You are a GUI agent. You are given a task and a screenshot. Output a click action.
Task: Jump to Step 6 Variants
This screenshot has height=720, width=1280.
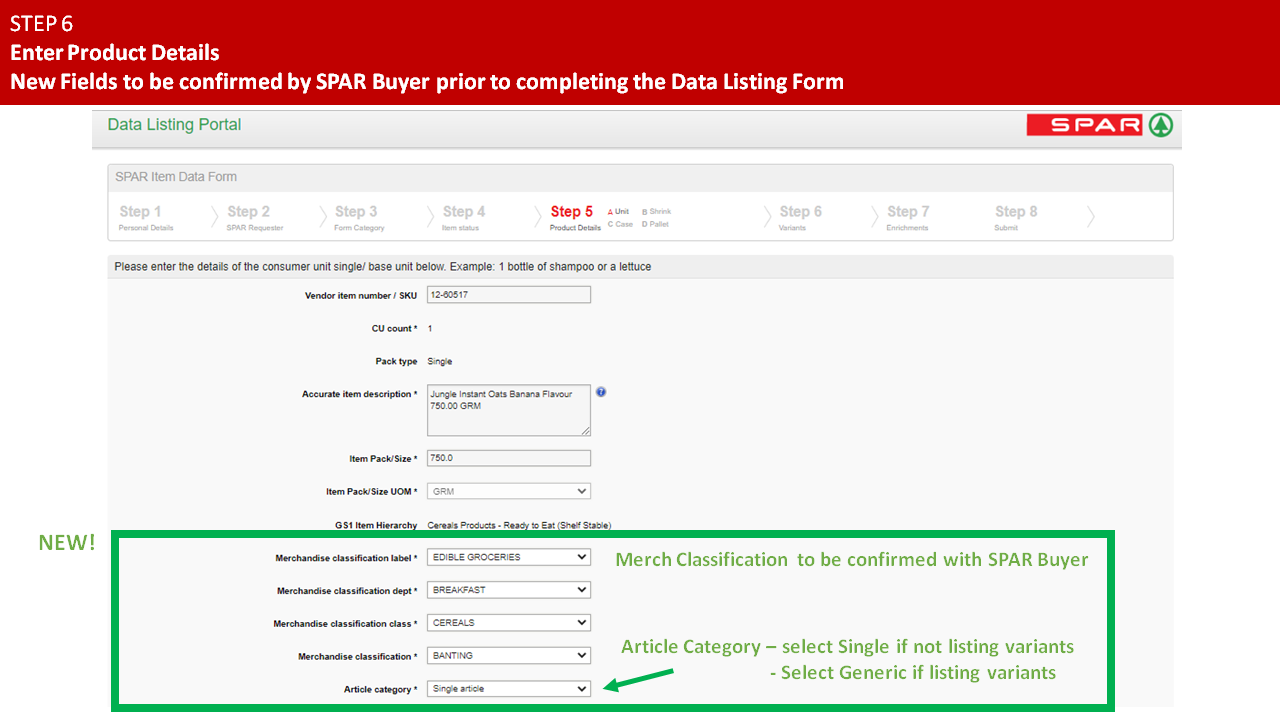click(x=799, y=217)
